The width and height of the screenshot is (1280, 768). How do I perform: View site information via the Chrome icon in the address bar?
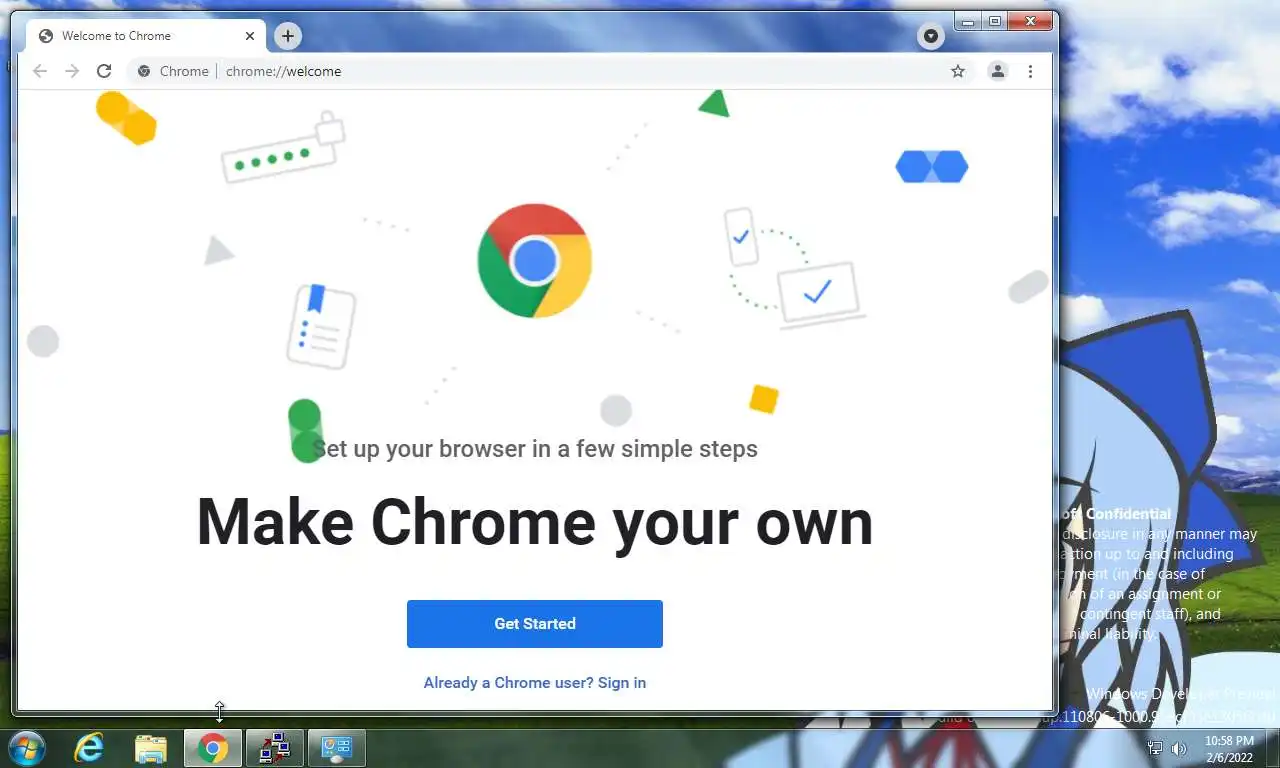[144, 71]
